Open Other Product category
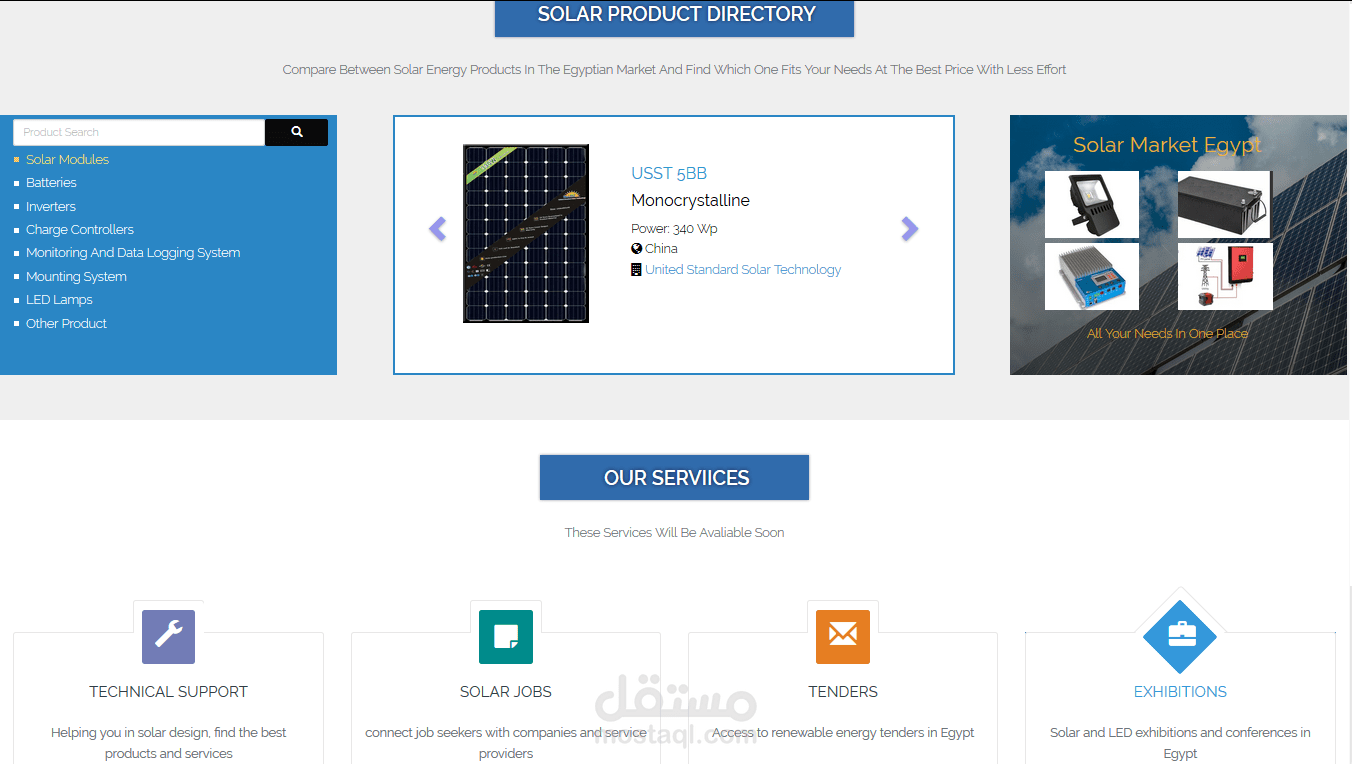 tap(66, 323)
